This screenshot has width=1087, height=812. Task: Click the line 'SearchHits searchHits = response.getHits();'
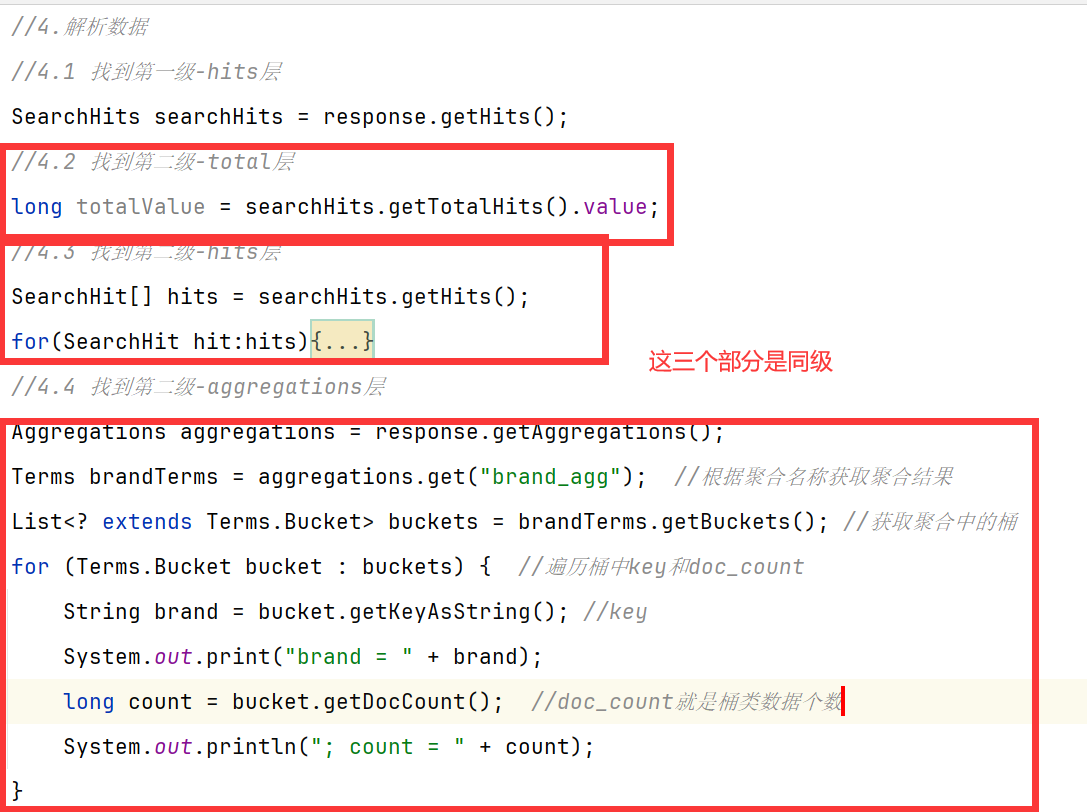tap(290, 116)
